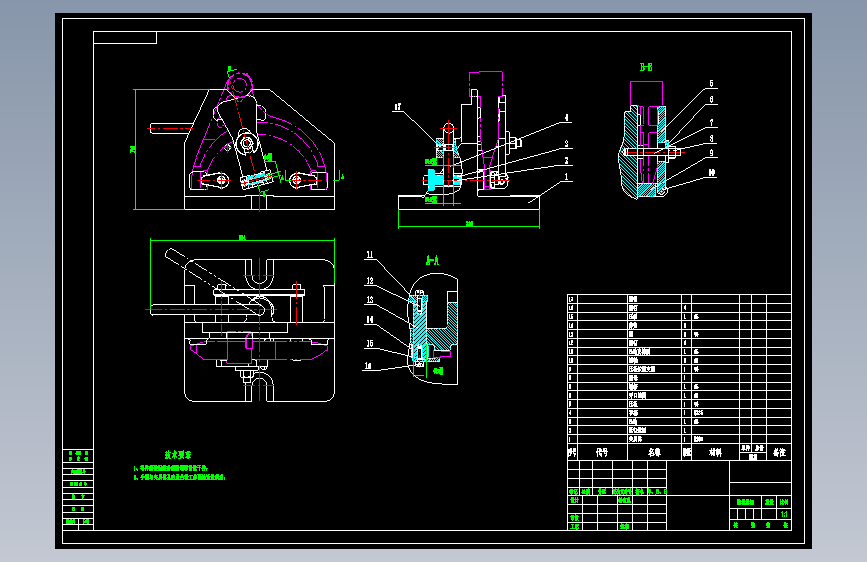
Task: Select part callout number 4 leader label
Action: [x=566, y=118]
